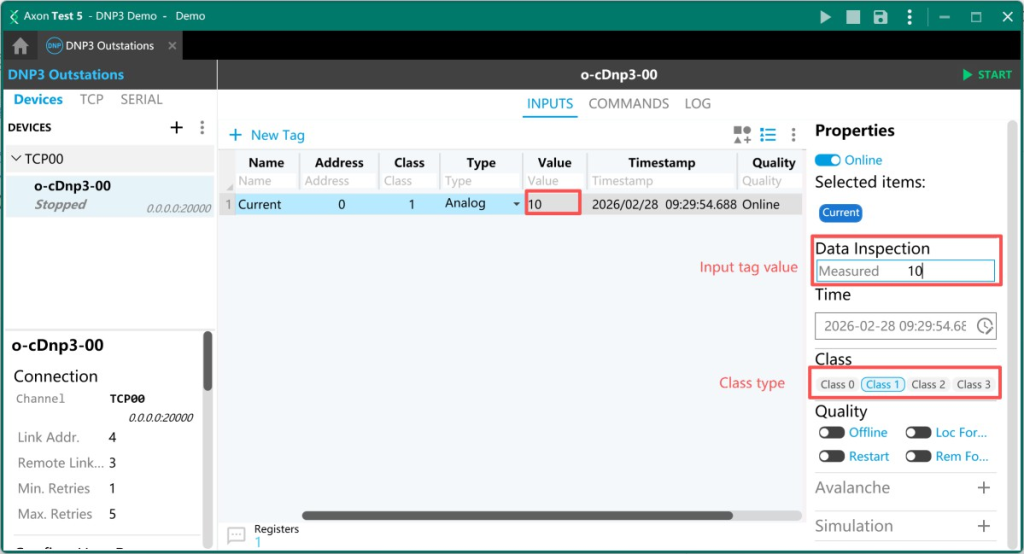The width and height of the screenshot is (1024, 554).
Task: Collapse the TCP00 tree node
Action: (x=16, y=159)
